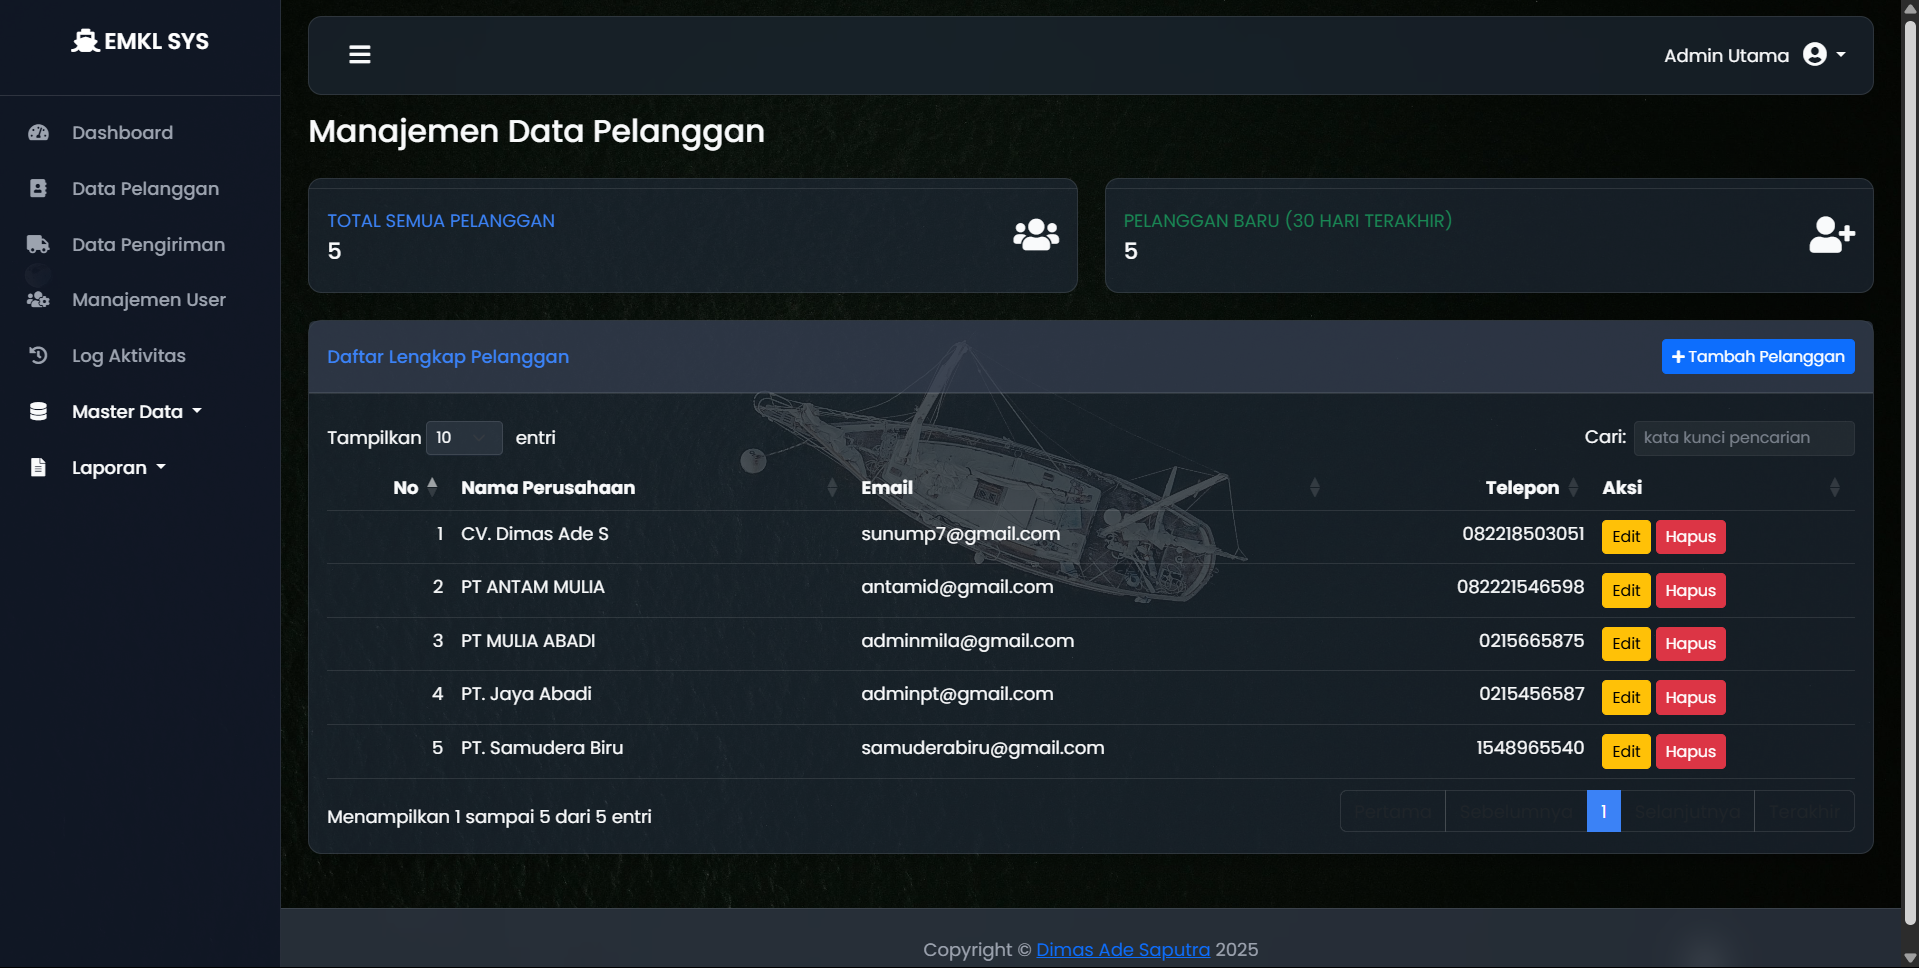This screenshot has width=1919, height=968.
Task: Toggle the sidebar with the hamburger icon
Action: [360, 55]
